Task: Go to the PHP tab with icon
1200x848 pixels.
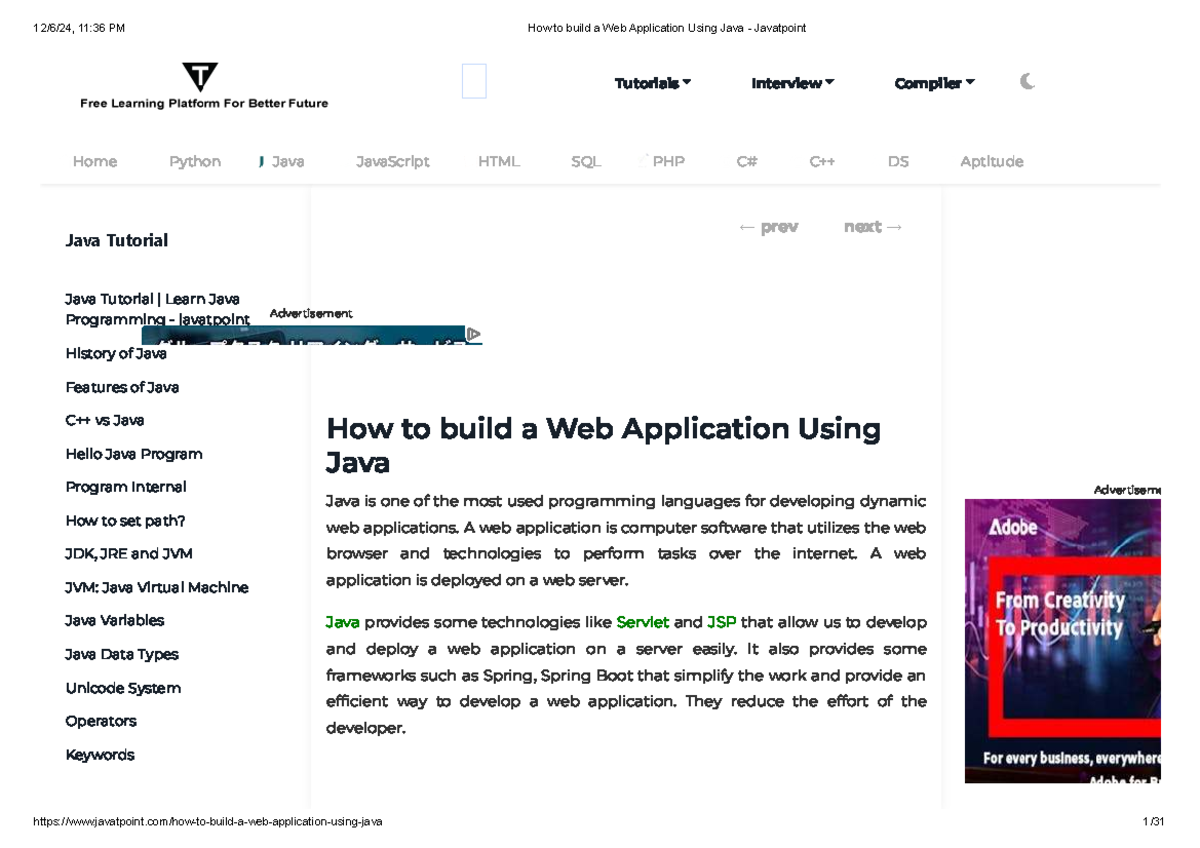Action: 662,161
